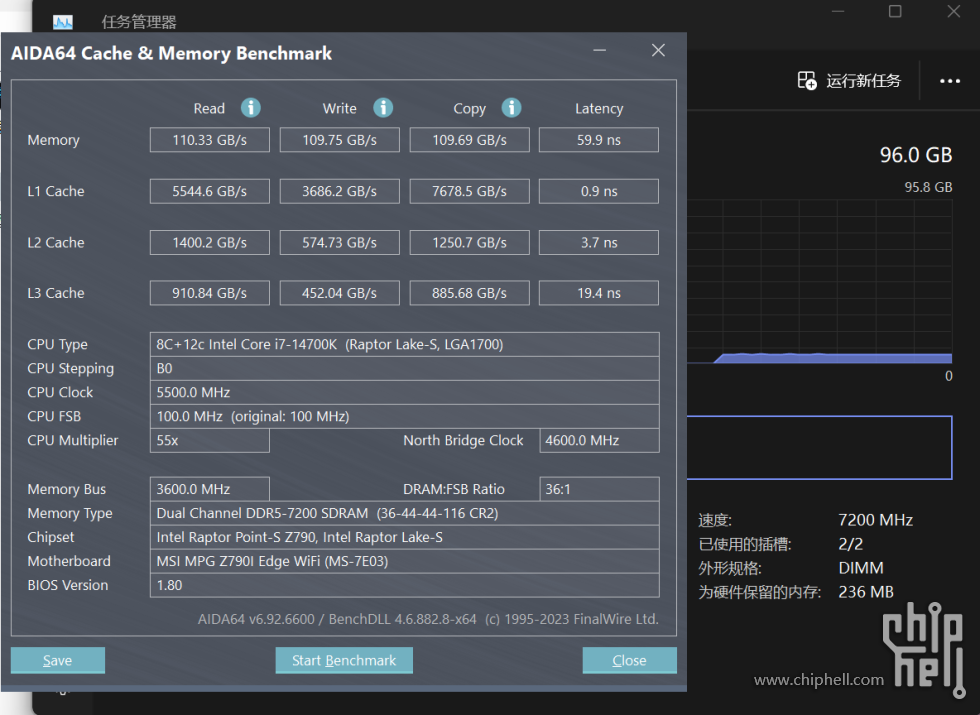Minimize the AIDA64 benchmark window
Image resolution: width=980 pixels, height=715 pixels.
click(x=599, y=50)
